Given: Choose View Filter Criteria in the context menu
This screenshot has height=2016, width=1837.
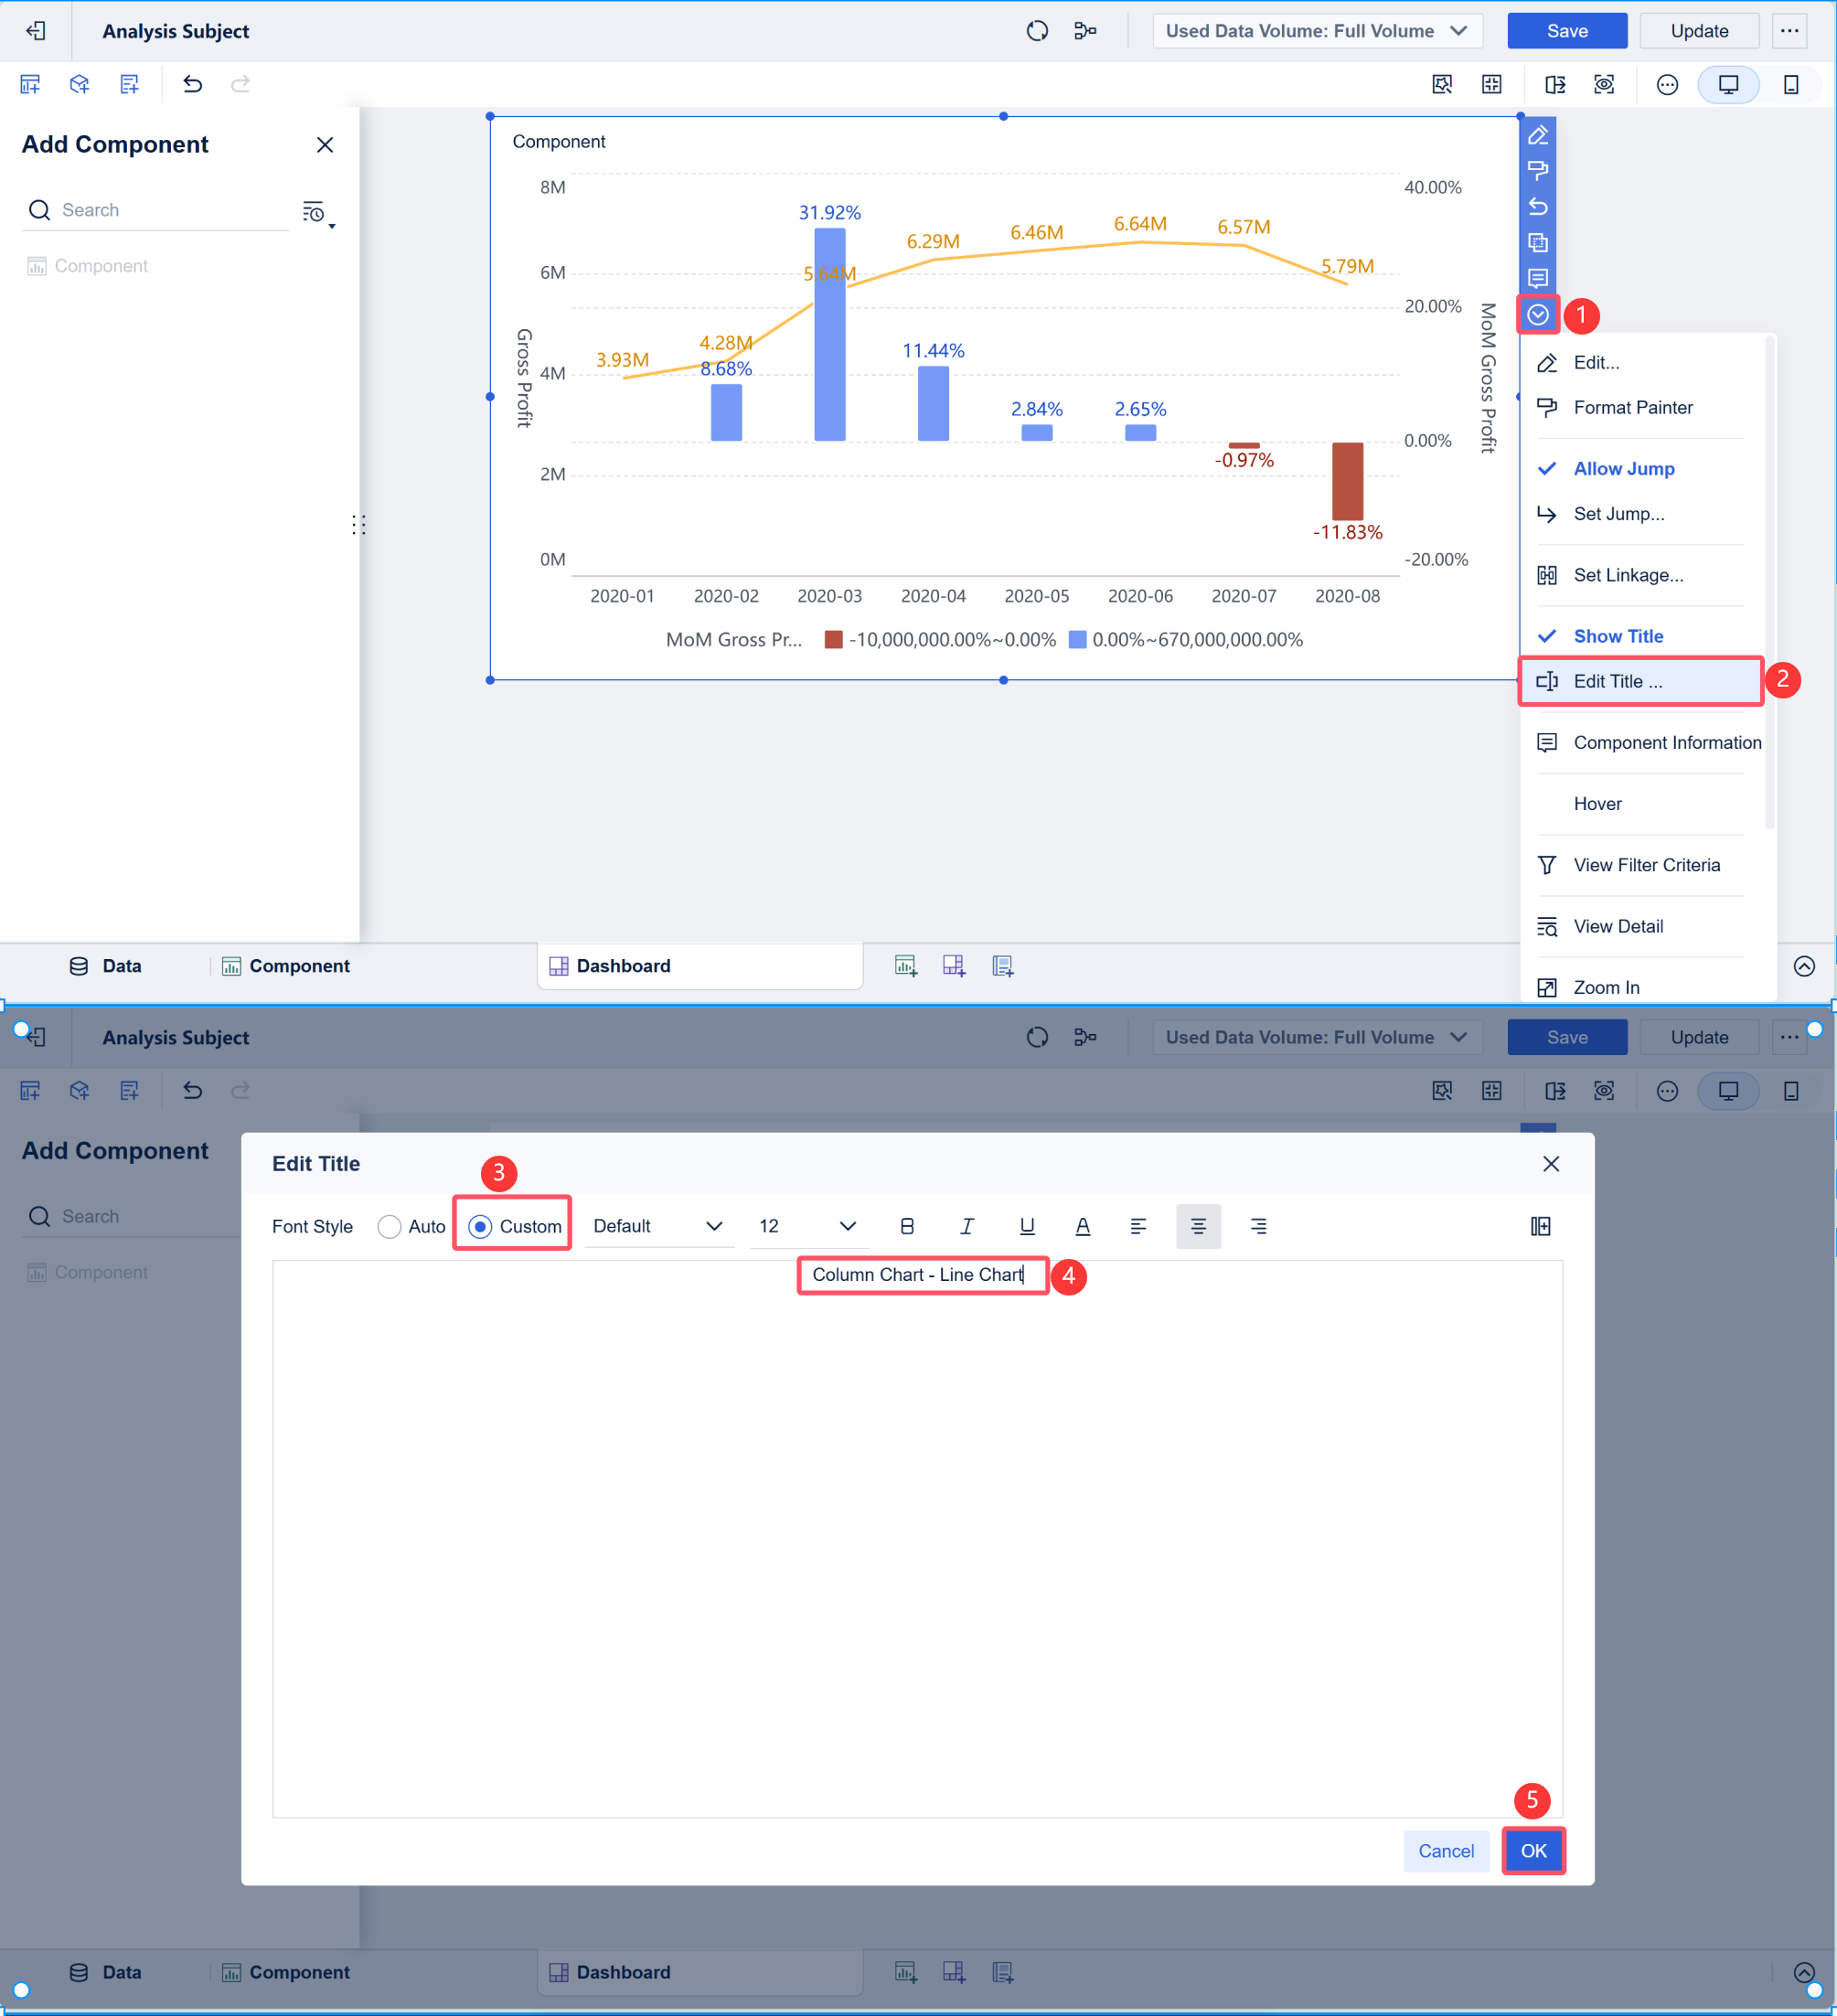Looking at the screenshot, I should click(x=1640, y=865).
